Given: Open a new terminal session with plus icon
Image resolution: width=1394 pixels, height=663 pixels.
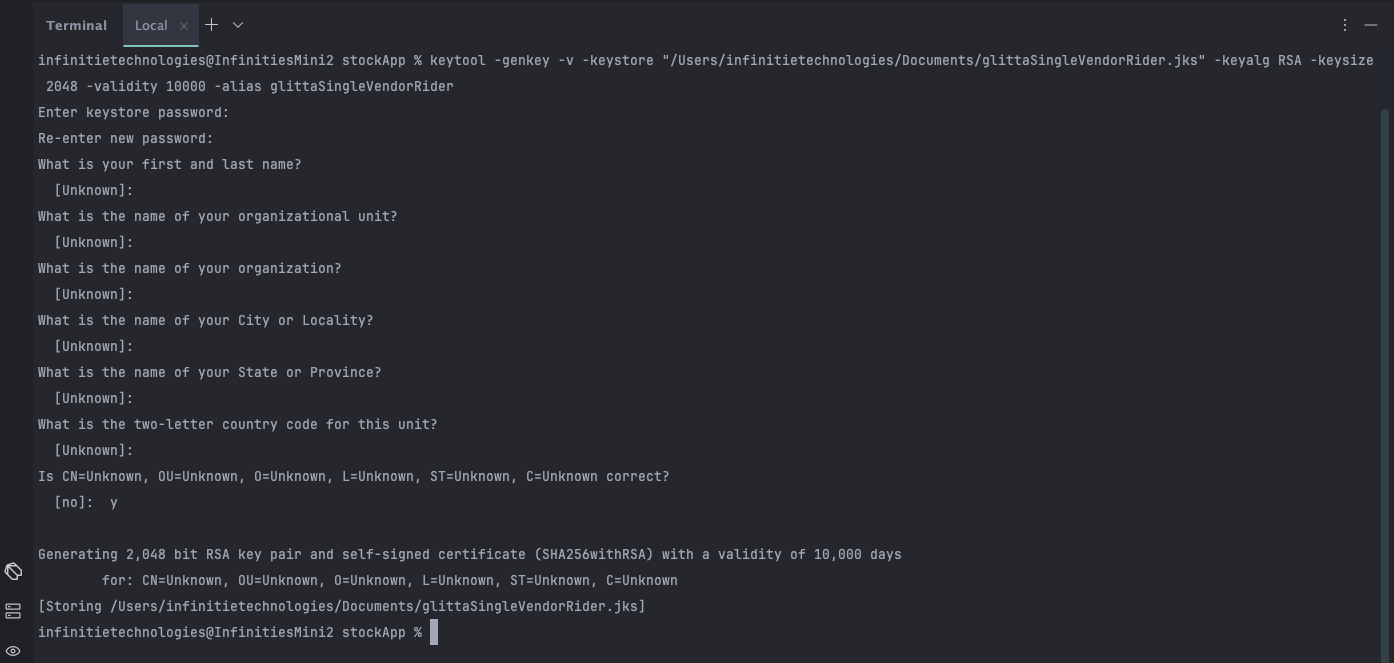Looking at the screenshot, I should coord(211,25).
